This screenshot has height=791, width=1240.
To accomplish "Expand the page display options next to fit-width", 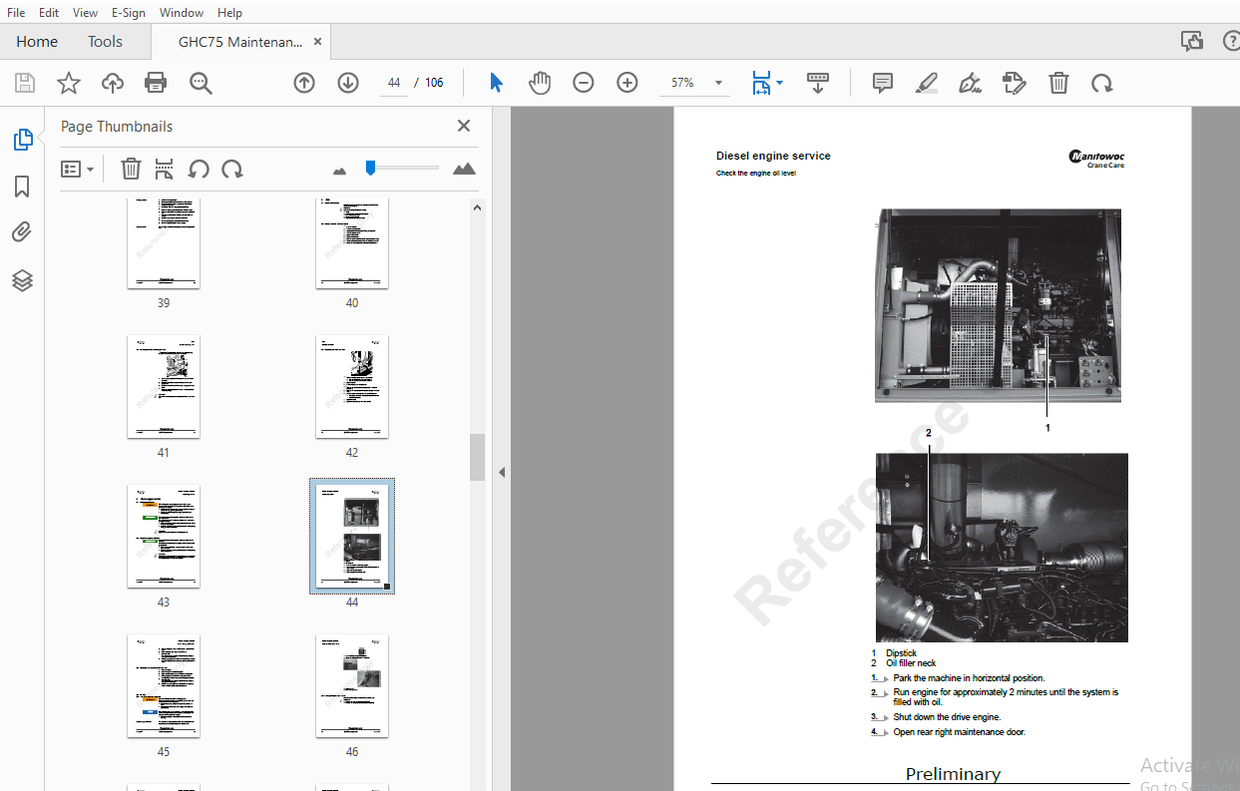I will (x=779, y=82).
